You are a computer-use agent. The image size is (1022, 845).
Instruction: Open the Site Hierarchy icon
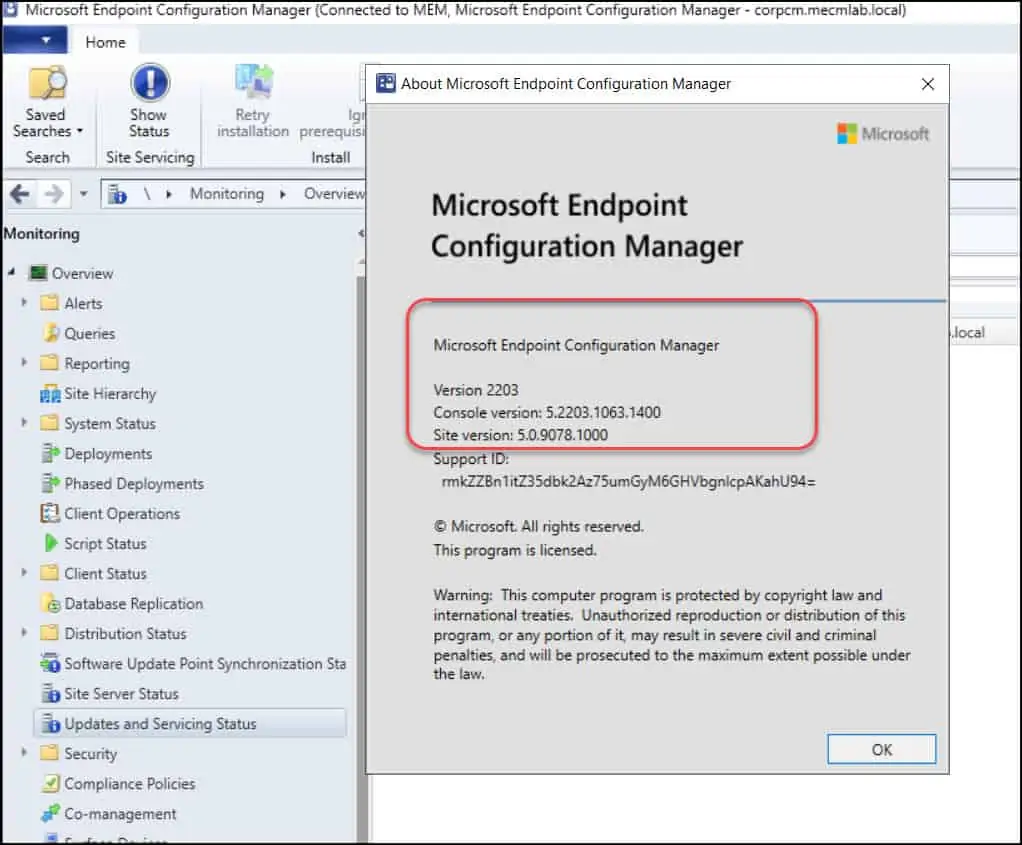(x=50, y=394)
